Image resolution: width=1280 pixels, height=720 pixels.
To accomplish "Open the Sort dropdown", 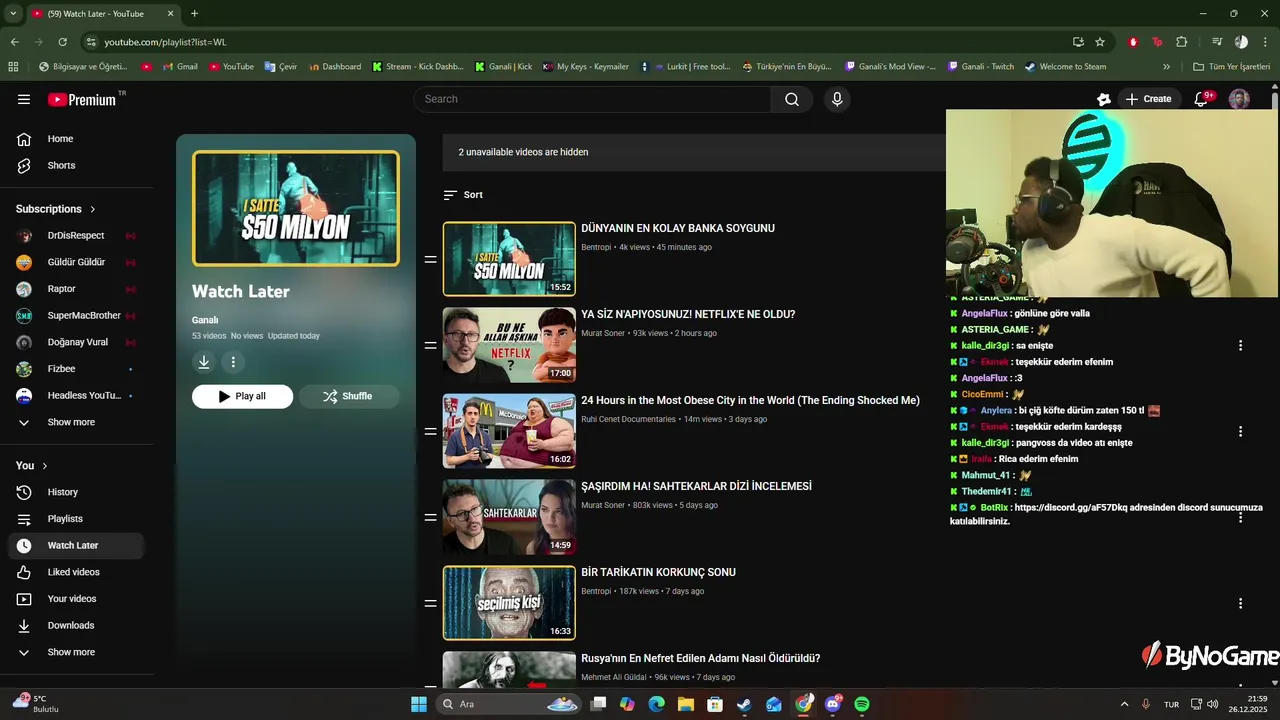I will [463, 195].
